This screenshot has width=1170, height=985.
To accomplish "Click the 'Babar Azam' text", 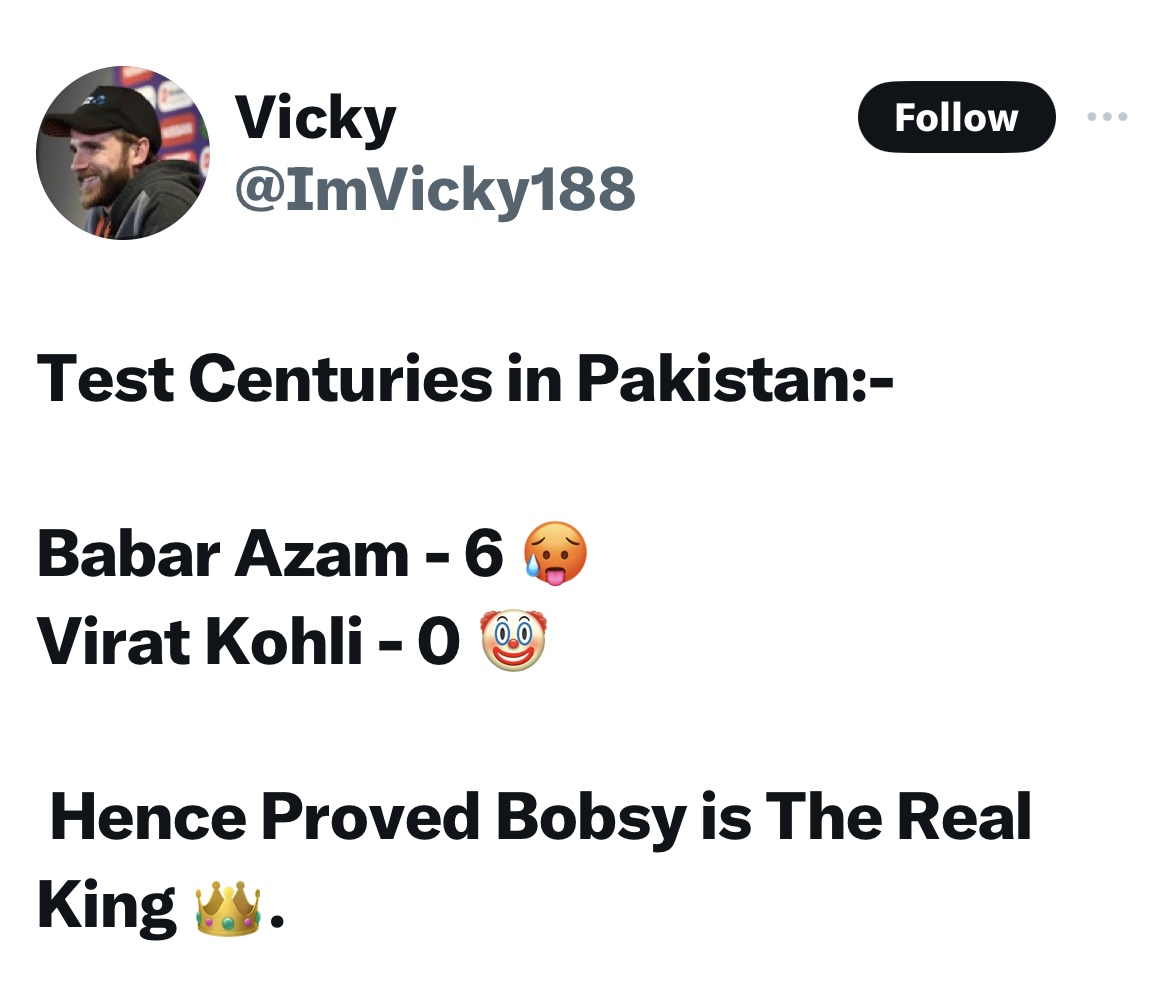I will pyautogui.click(x=222, y=555).
